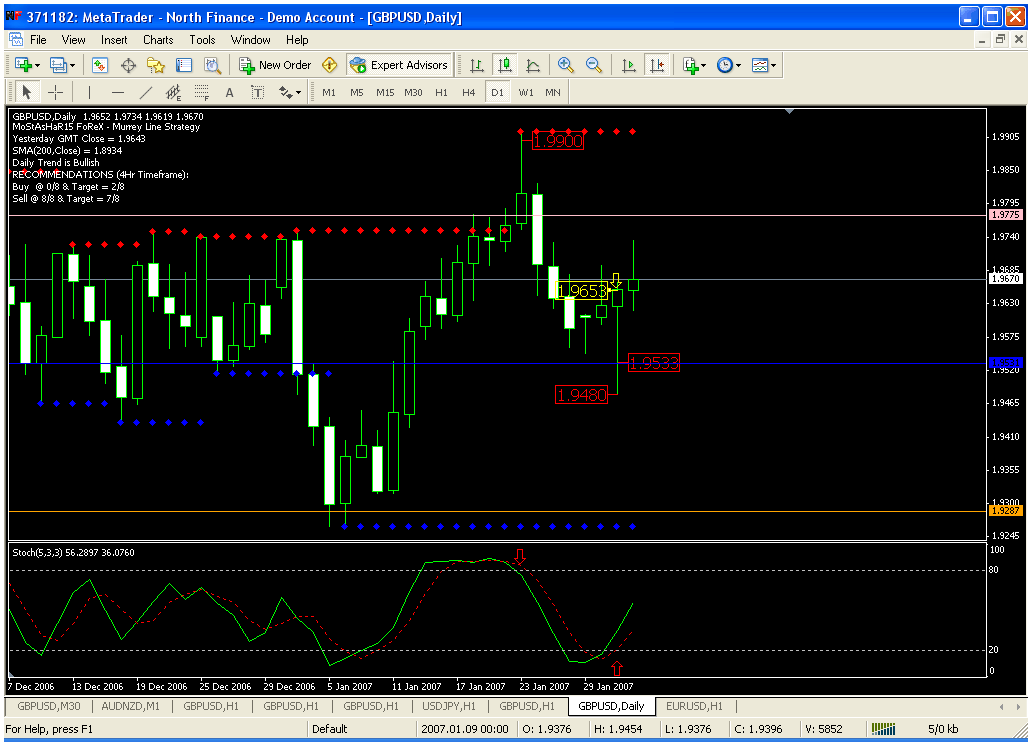Viewport: 1032px width, 742px height.
Task: Open the new chart dropdown arrow
Action: 37,65
